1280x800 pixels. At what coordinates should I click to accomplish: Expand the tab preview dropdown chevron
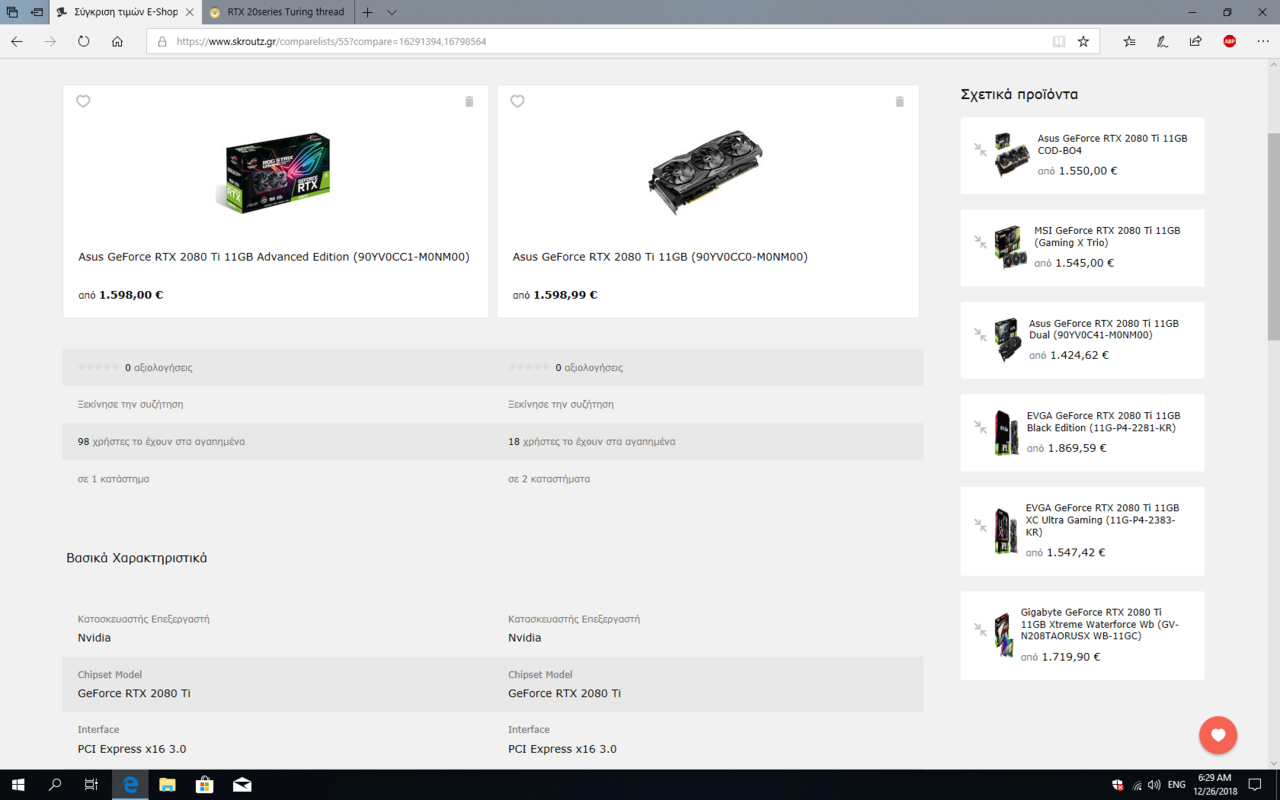point(392,12)
